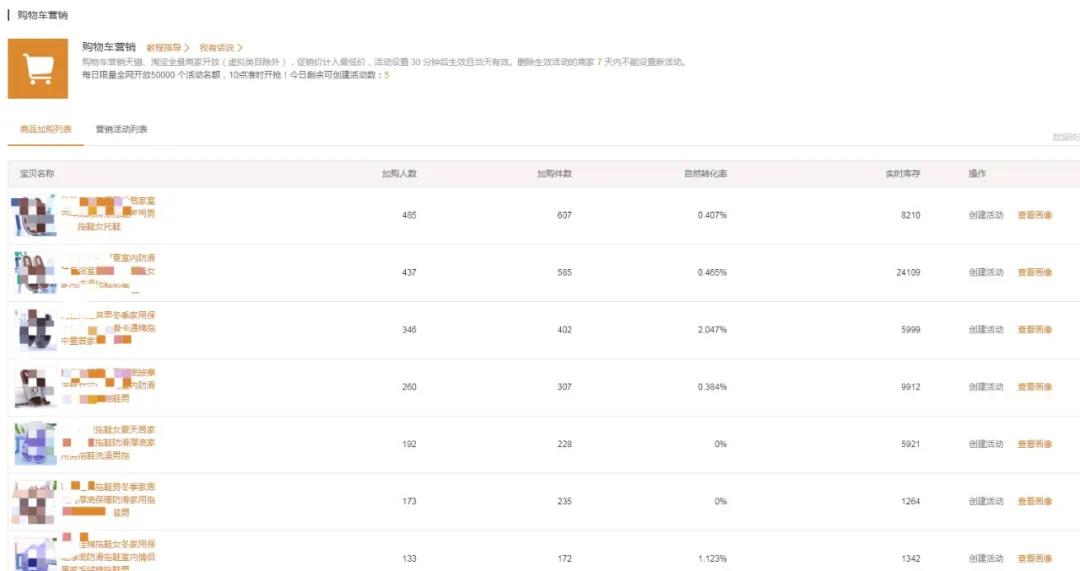Click the 加购件数 column header
The image size is (1080, 571).
click(554, 174)
